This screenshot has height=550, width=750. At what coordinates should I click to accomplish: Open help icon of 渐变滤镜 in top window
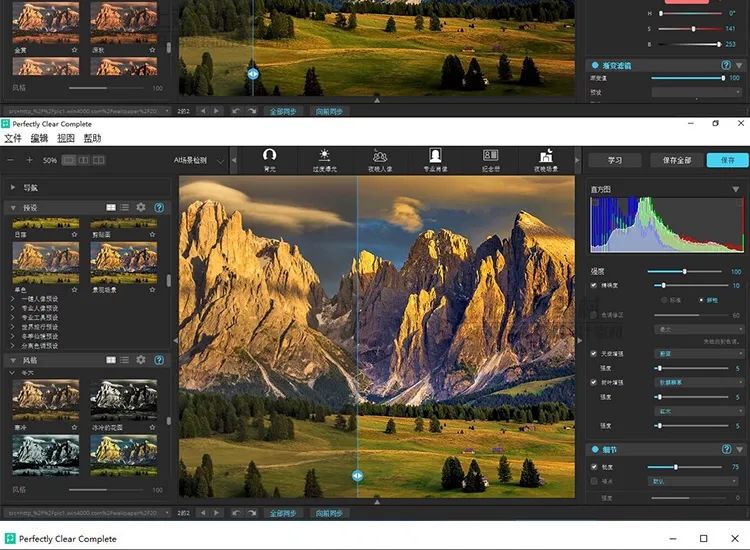(x=726, y=65)
